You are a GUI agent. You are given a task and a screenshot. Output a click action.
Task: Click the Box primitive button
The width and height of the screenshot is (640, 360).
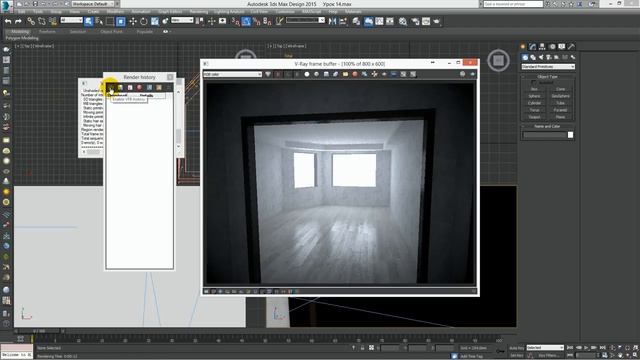click(534, 89)
